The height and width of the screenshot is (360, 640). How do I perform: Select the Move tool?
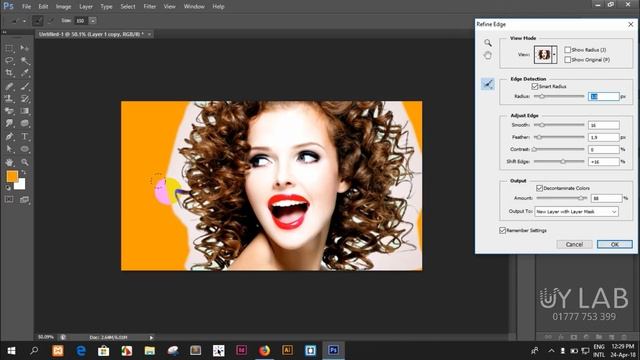(x=24, y=48)
